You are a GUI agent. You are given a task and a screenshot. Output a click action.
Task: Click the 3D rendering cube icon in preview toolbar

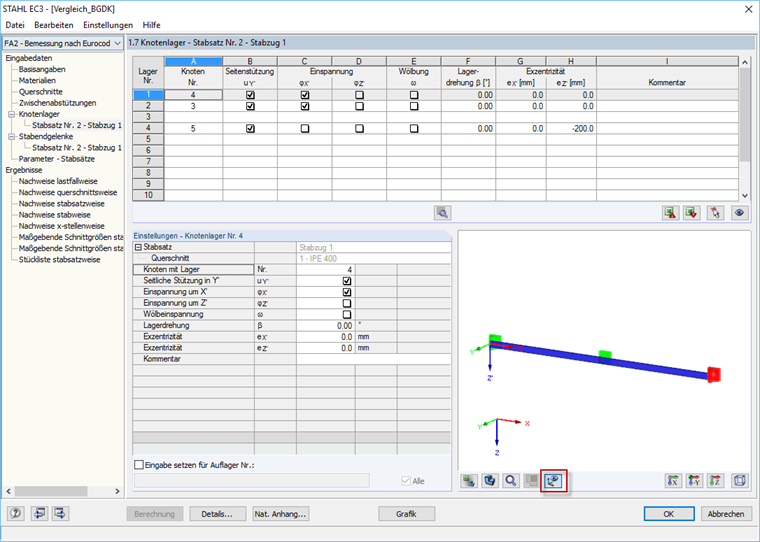[490, 481]
